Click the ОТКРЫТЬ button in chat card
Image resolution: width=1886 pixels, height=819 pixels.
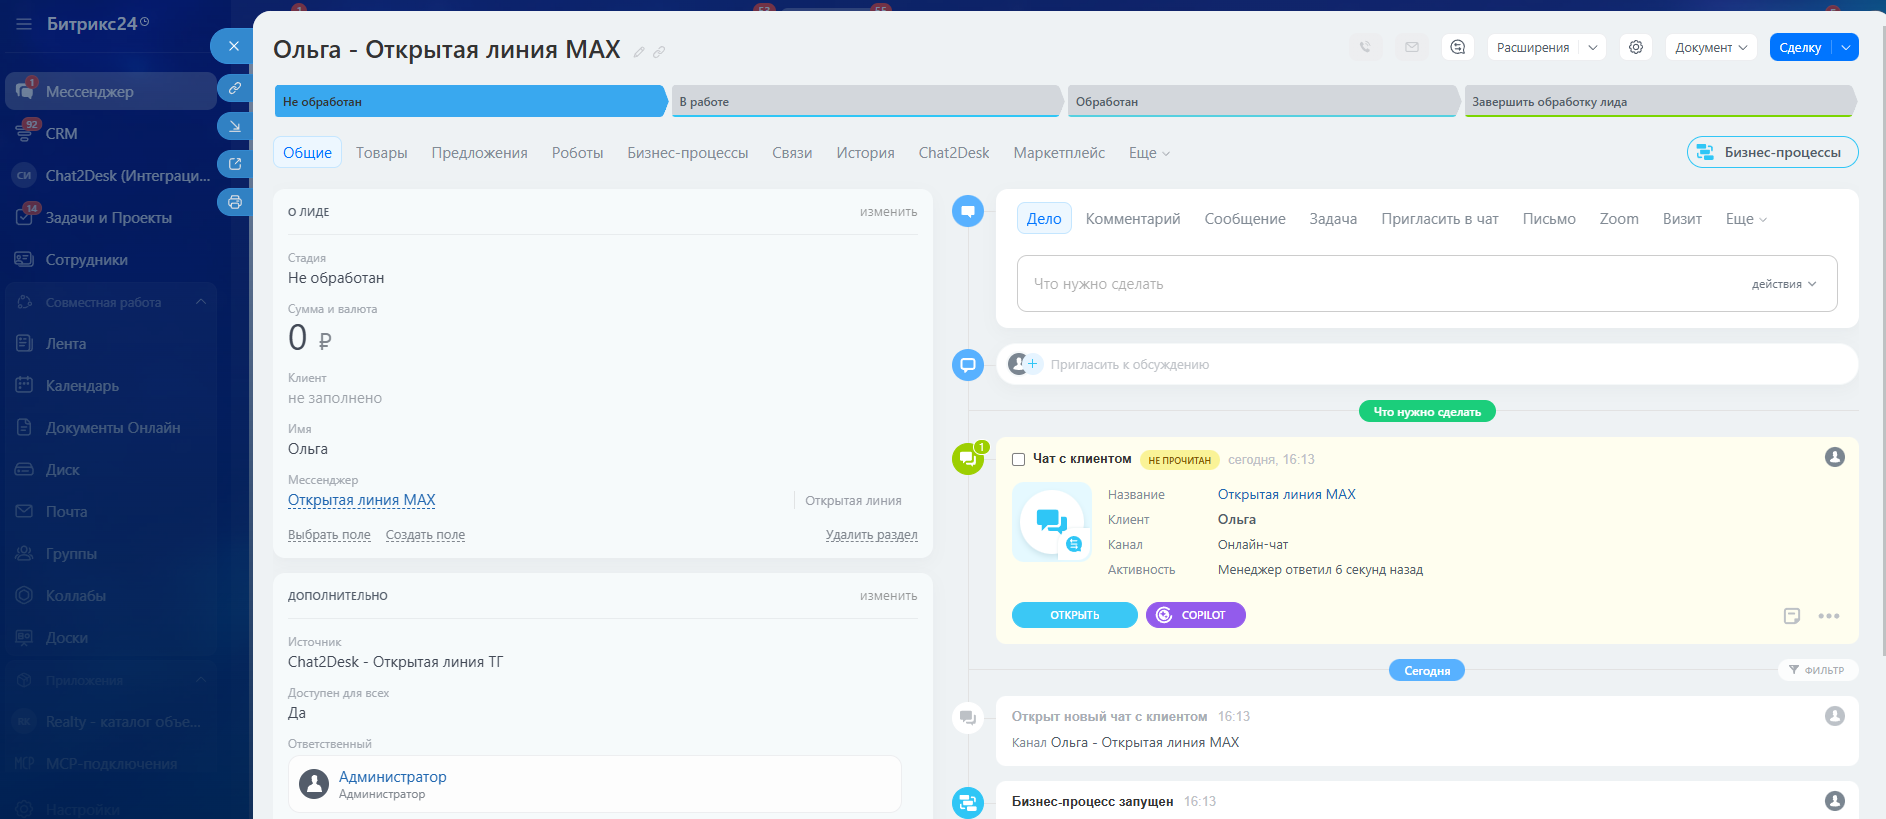[1074, 615]
